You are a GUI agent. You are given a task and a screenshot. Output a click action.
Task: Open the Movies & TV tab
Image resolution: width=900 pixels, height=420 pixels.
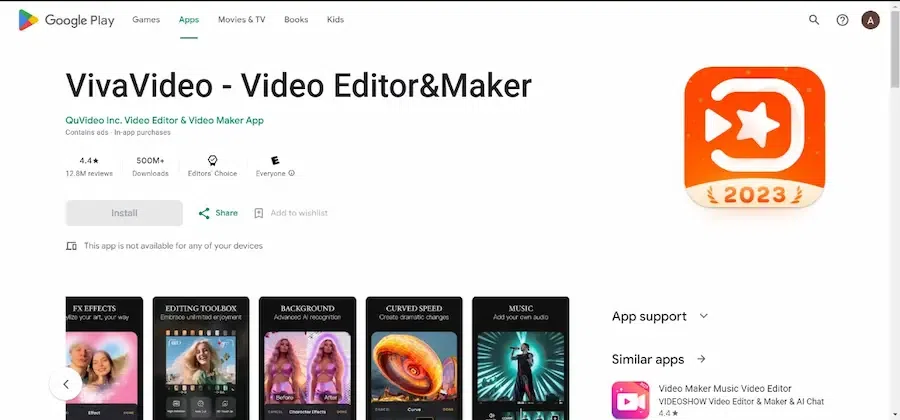click(242, 20)
